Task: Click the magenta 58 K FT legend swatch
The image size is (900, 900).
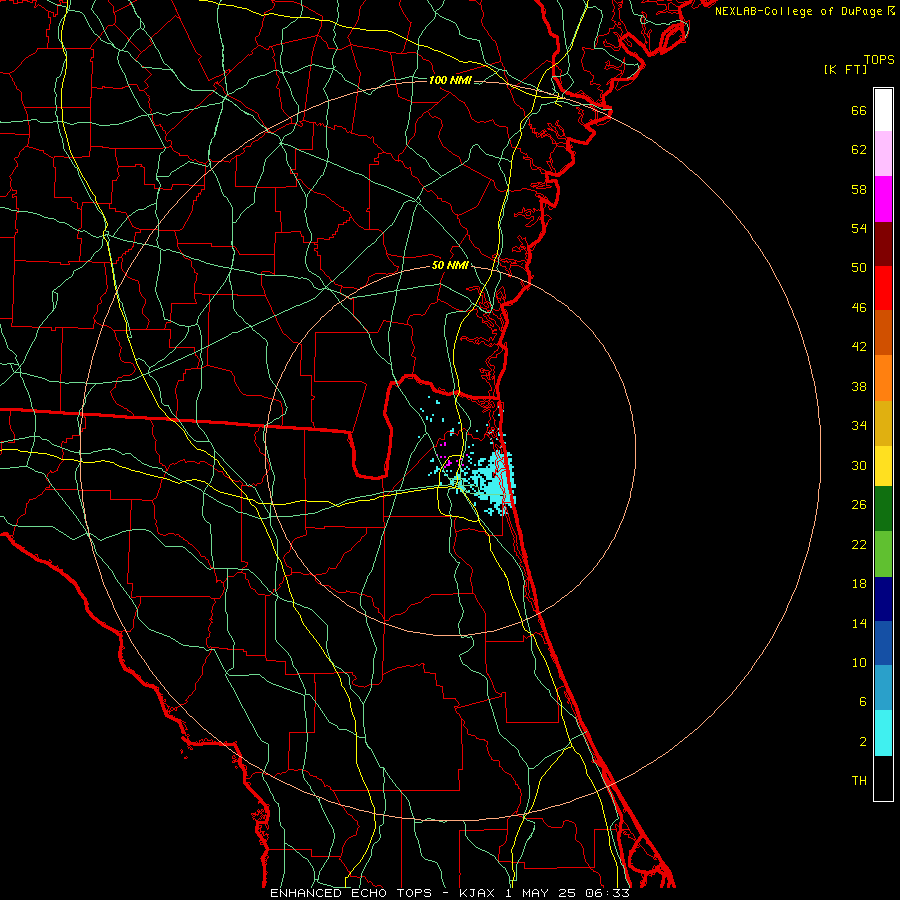Action: [883, 199]
